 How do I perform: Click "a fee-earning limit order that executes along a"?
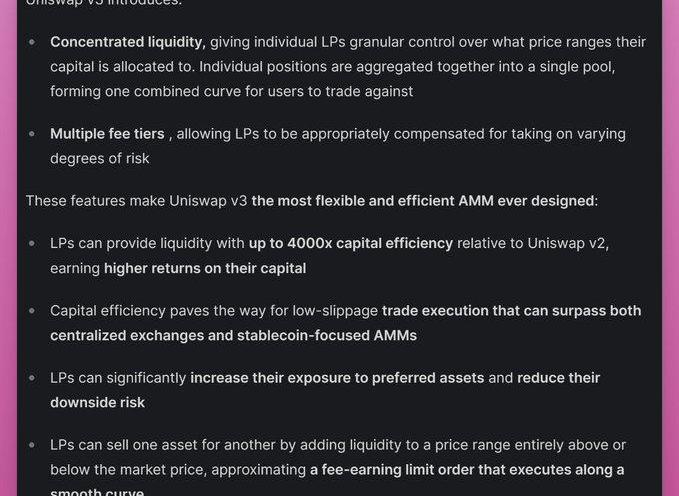pos(467,470)
